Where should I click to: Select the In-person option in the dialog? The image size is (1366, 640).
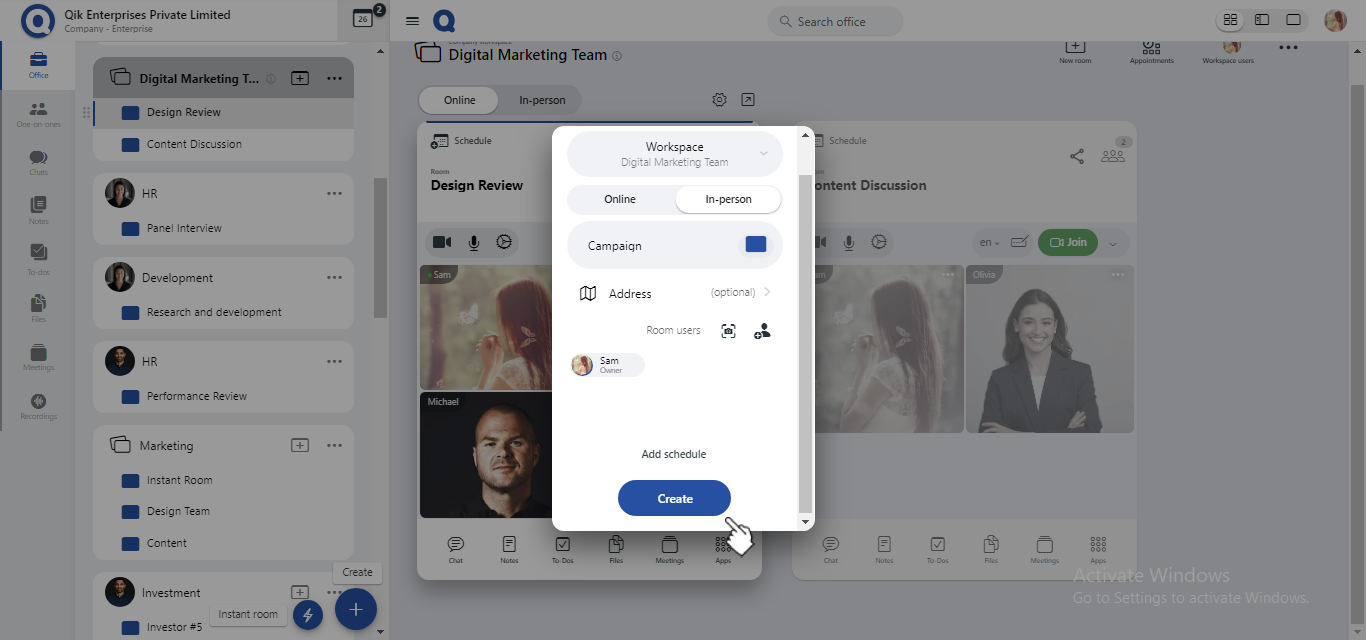click(x=728, y=199)
